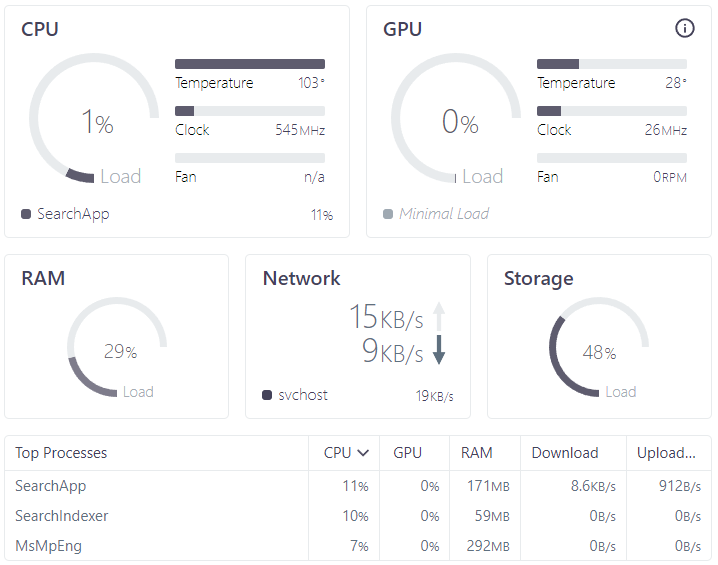
Task: Click the SearchApp legend dot in the CPU panel
Action: point(26,214)
